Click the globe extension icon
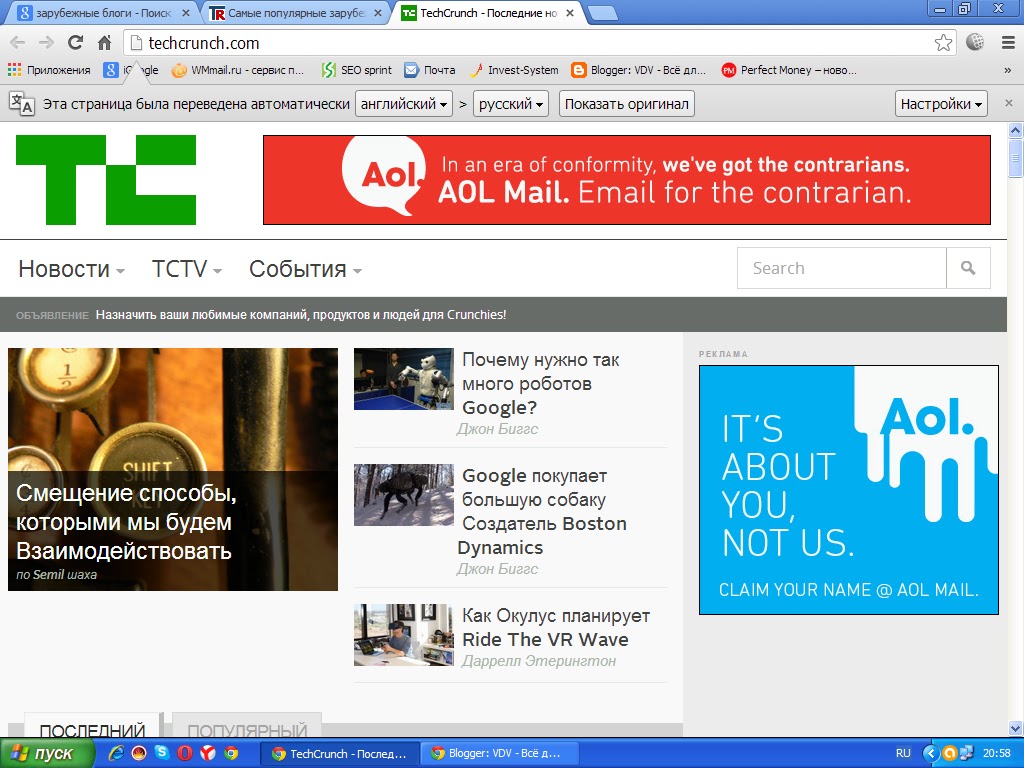Image resolution: width=1024 pixels, height=768 pixels. pyautogui.click(x=975, y=42)
